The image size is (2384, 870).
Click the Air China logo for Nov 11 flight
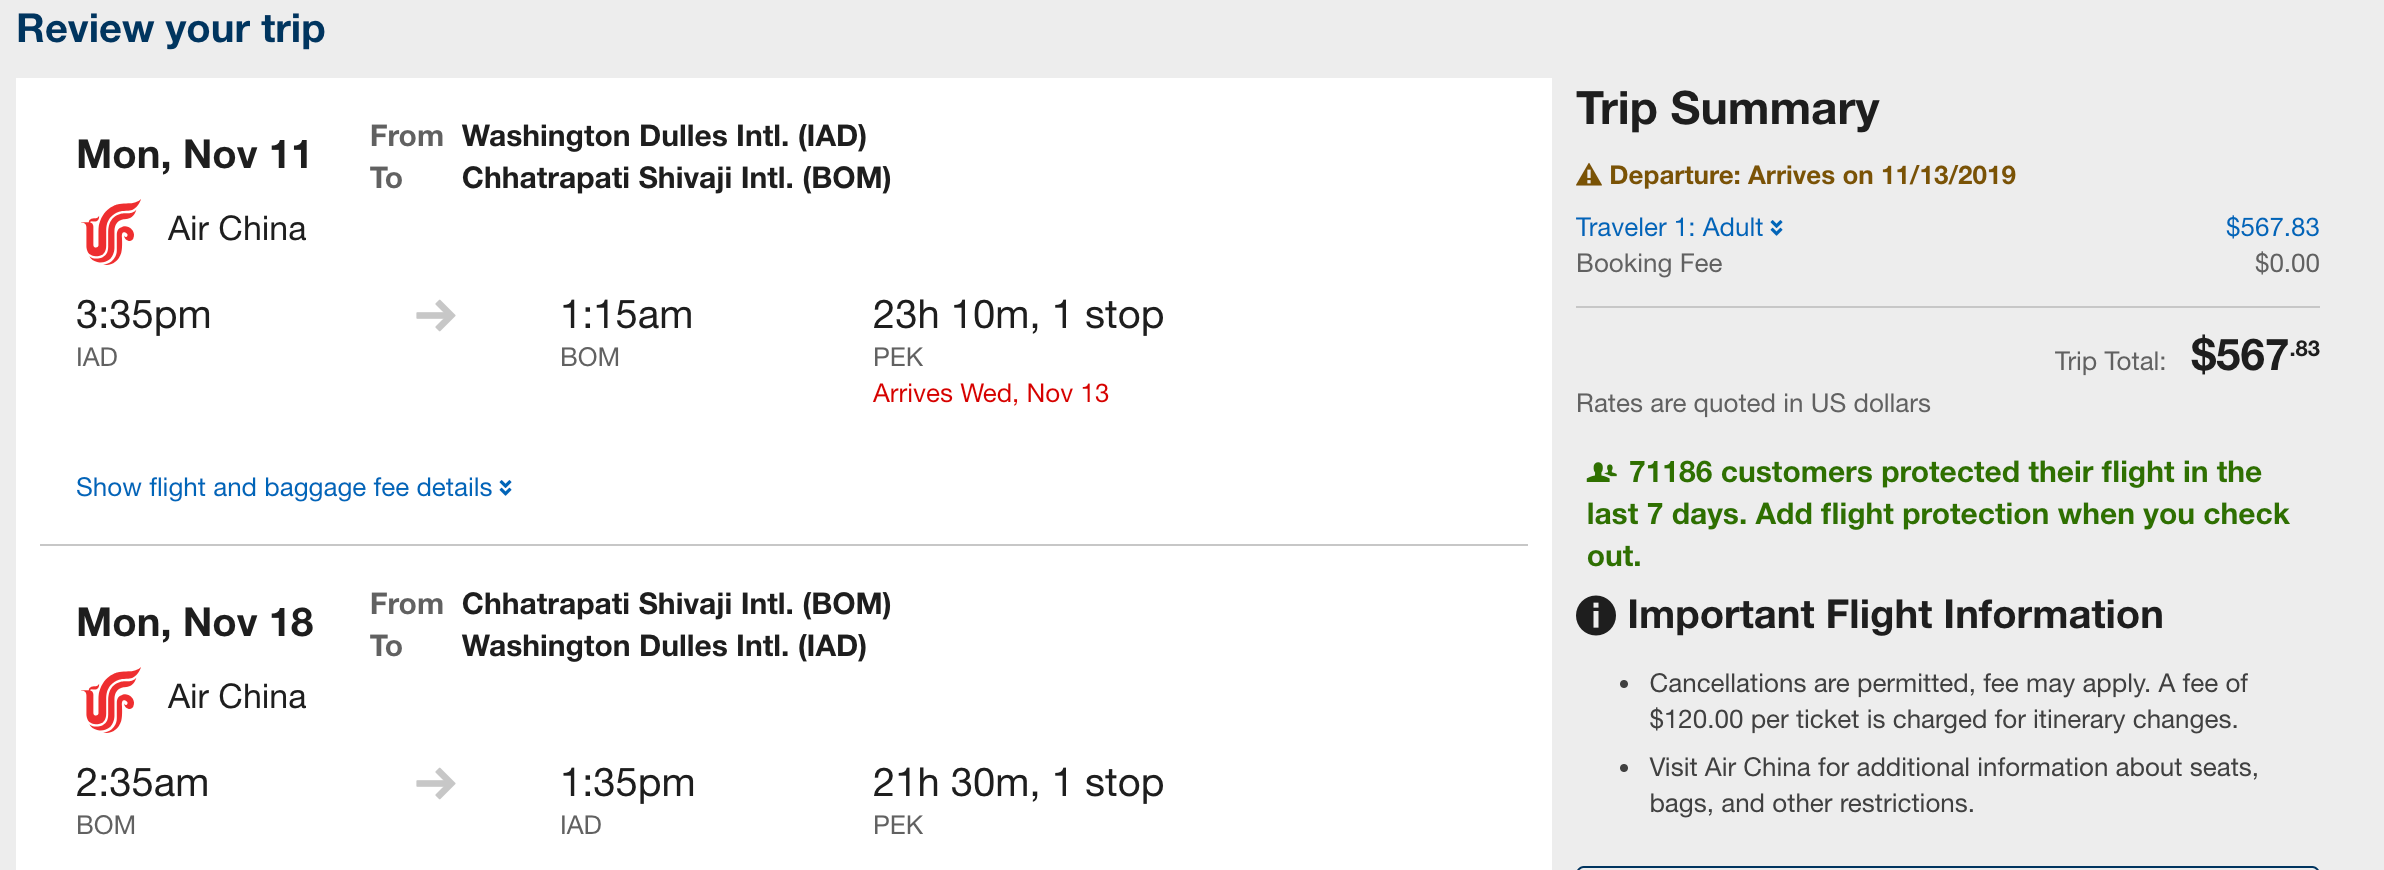111,232
